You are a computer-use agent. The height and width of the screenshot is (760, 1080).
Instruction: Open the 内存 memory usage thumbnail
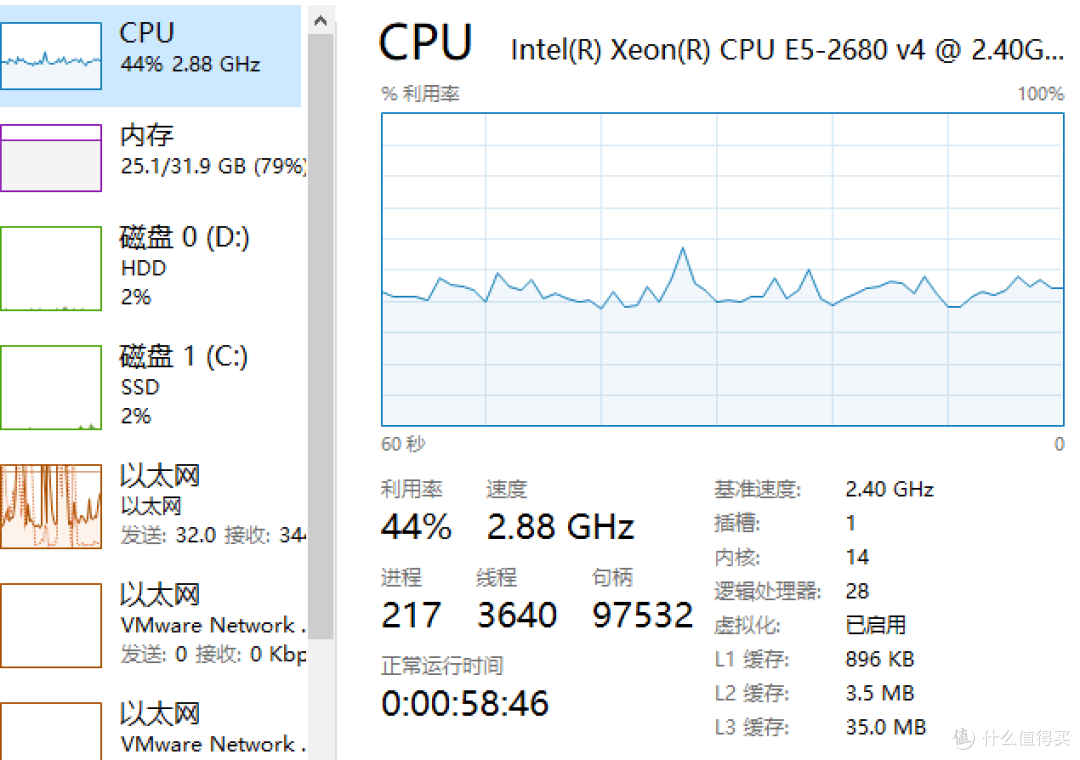coord(51,158)
